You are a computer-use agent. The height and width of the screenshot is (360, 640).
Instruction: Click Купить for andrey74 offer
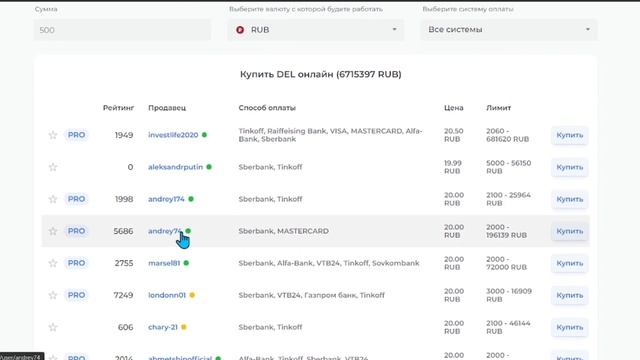(x=570, y=231)
